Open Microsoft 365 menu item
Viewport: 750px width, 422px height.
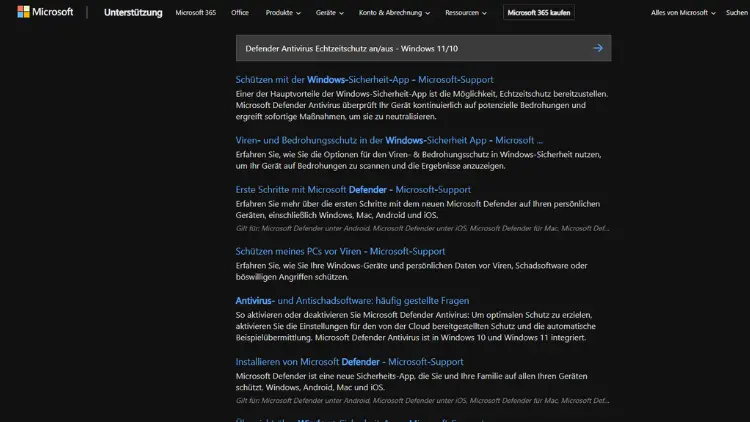pos(196,12)
